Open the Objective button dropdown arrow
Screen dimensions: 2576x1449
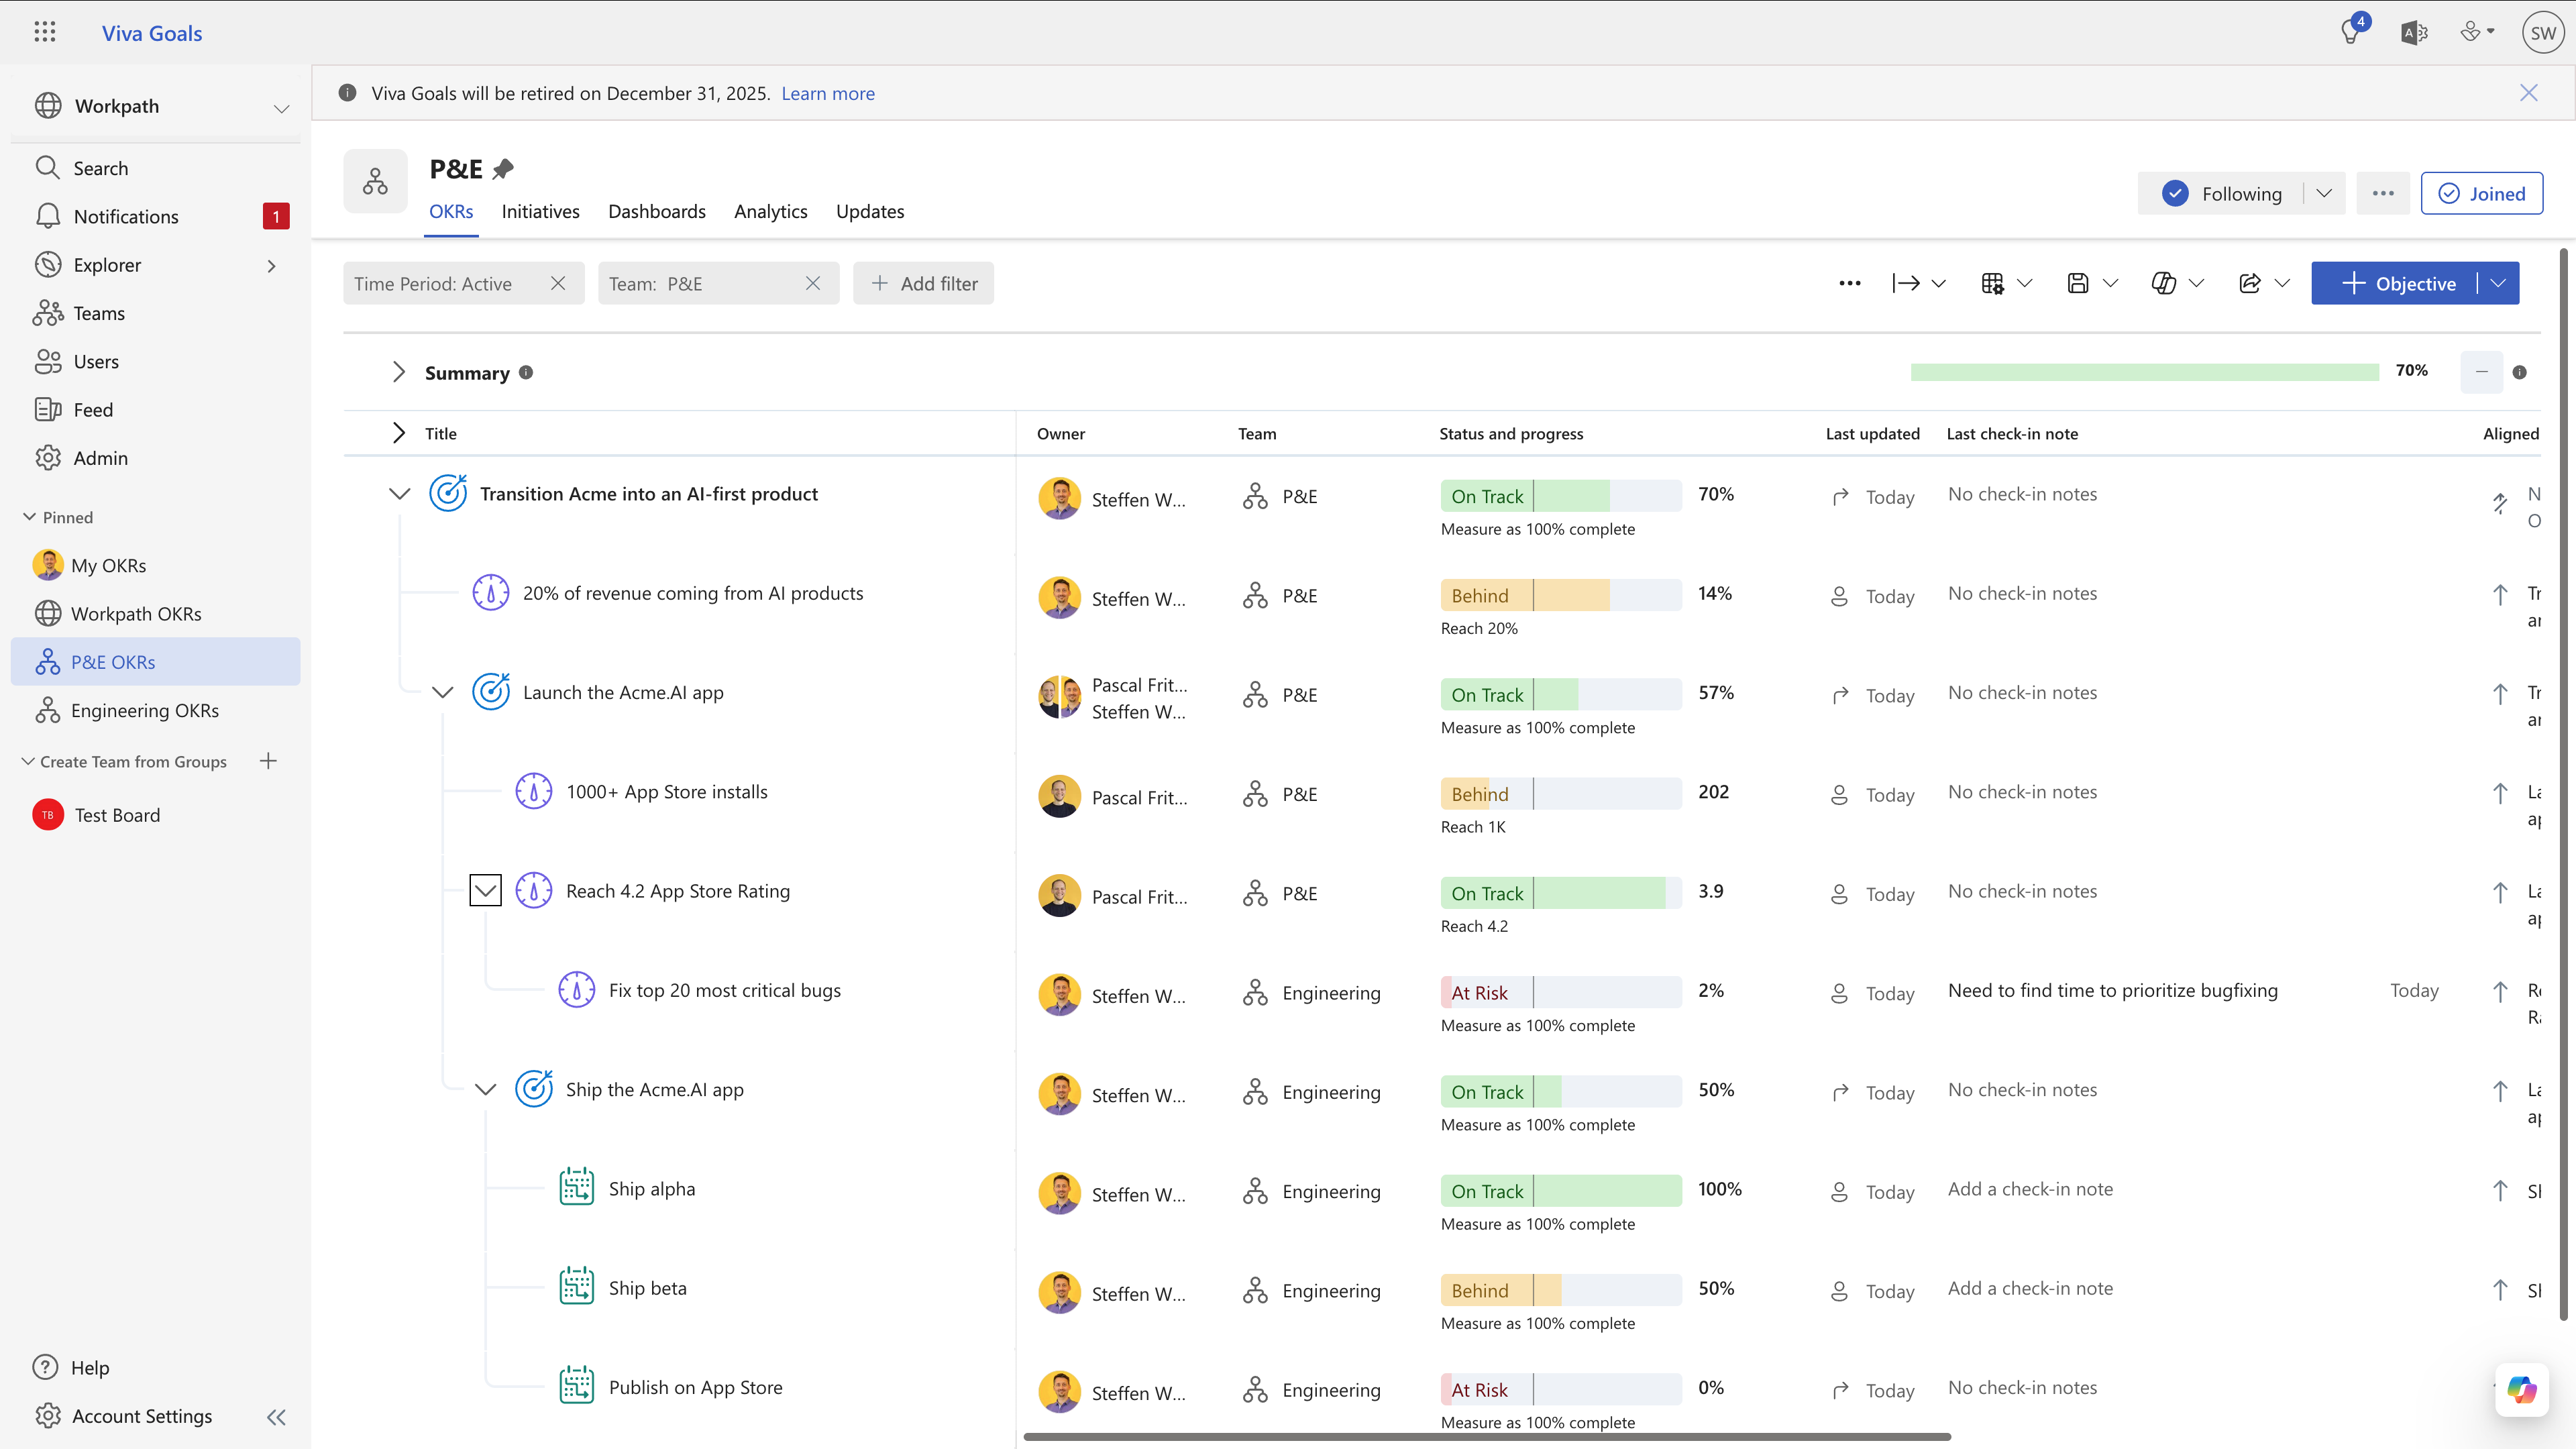tap(2499, 283)
